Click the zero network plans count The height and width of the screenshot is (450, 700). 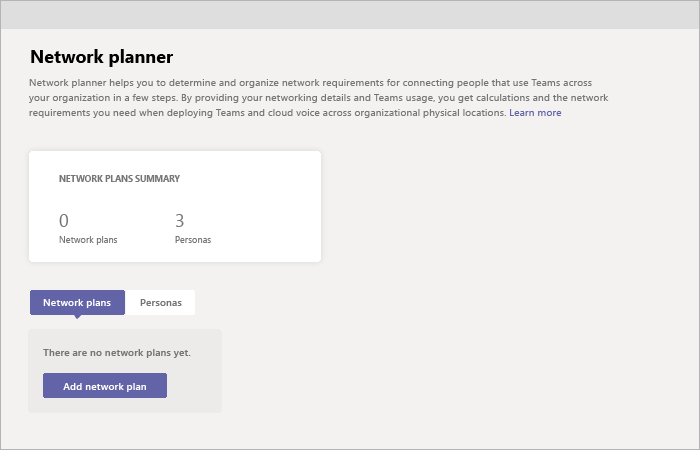pyautogui.click(x=64, y=221)
